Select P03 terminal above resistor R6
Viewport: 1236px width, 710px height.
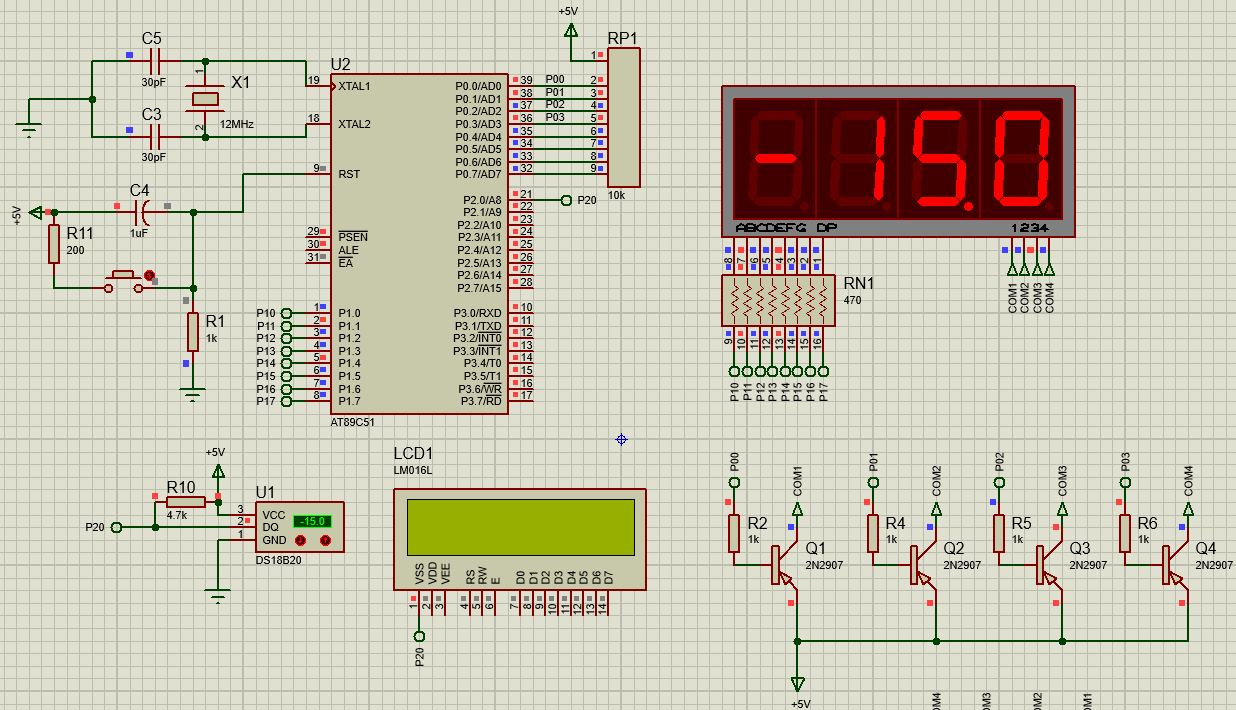(1125, 482)
